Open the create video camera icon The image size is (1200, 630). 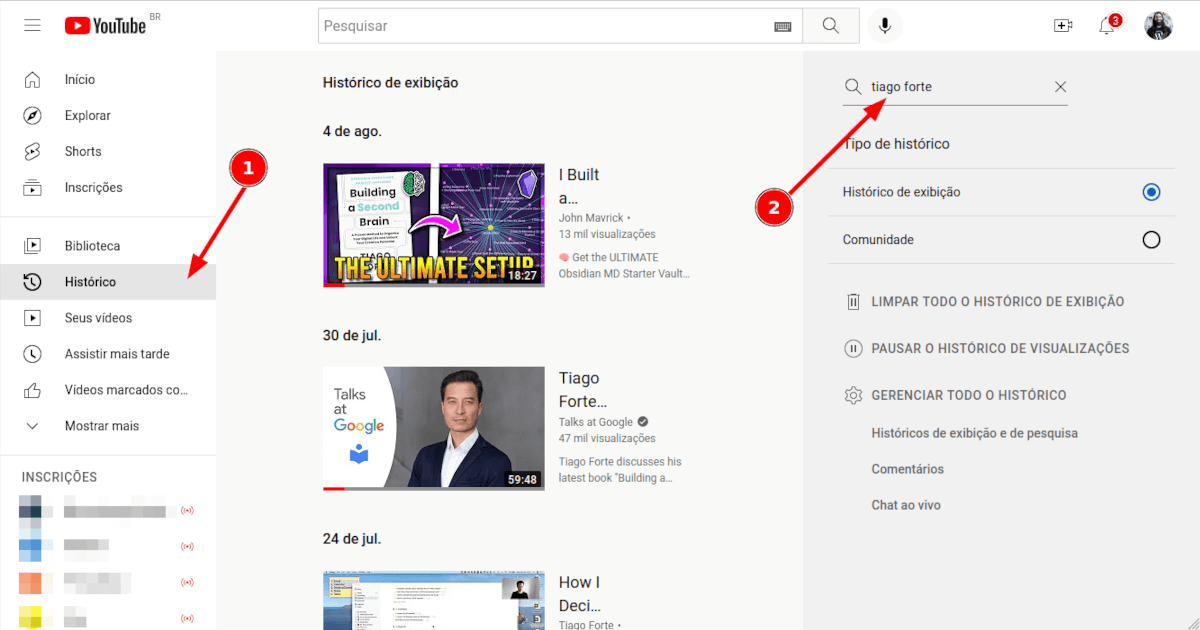(1063, 26)
